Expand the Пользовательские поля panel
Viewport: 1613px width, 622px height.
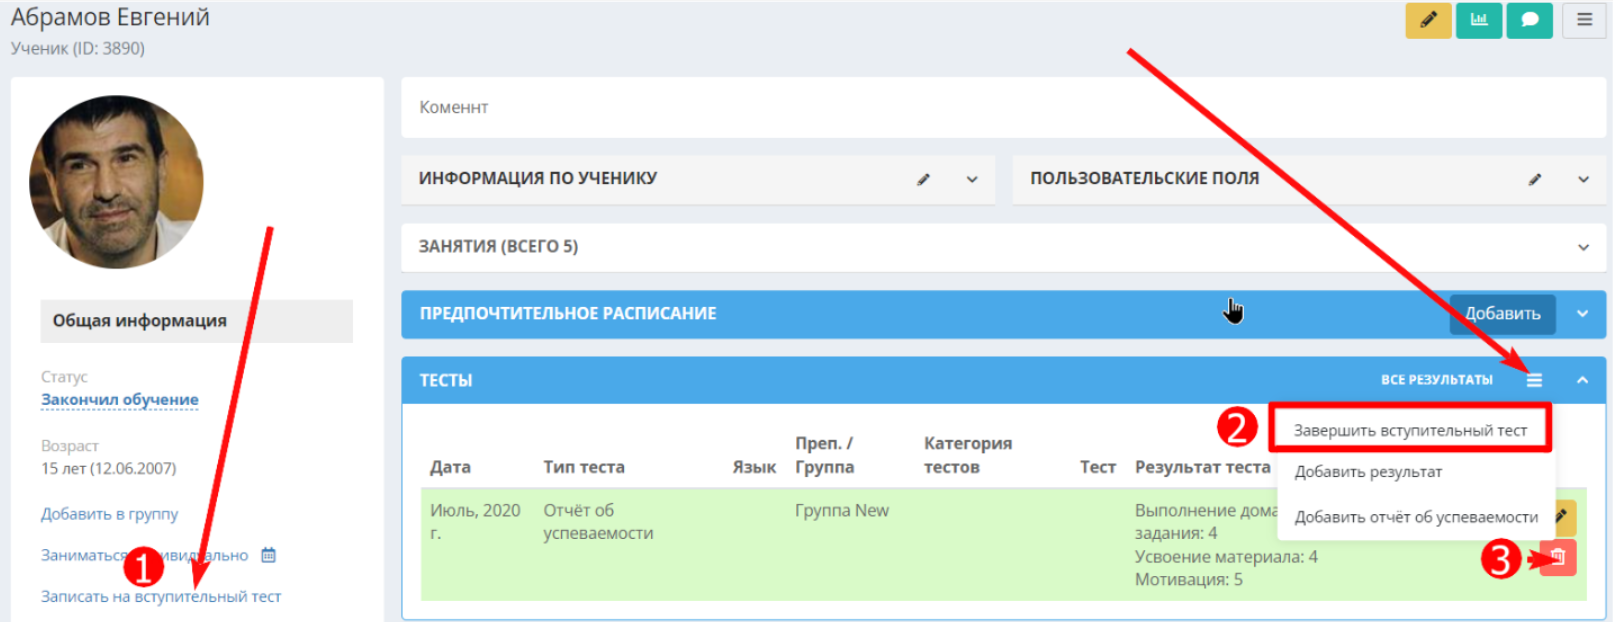point(1583,180)
